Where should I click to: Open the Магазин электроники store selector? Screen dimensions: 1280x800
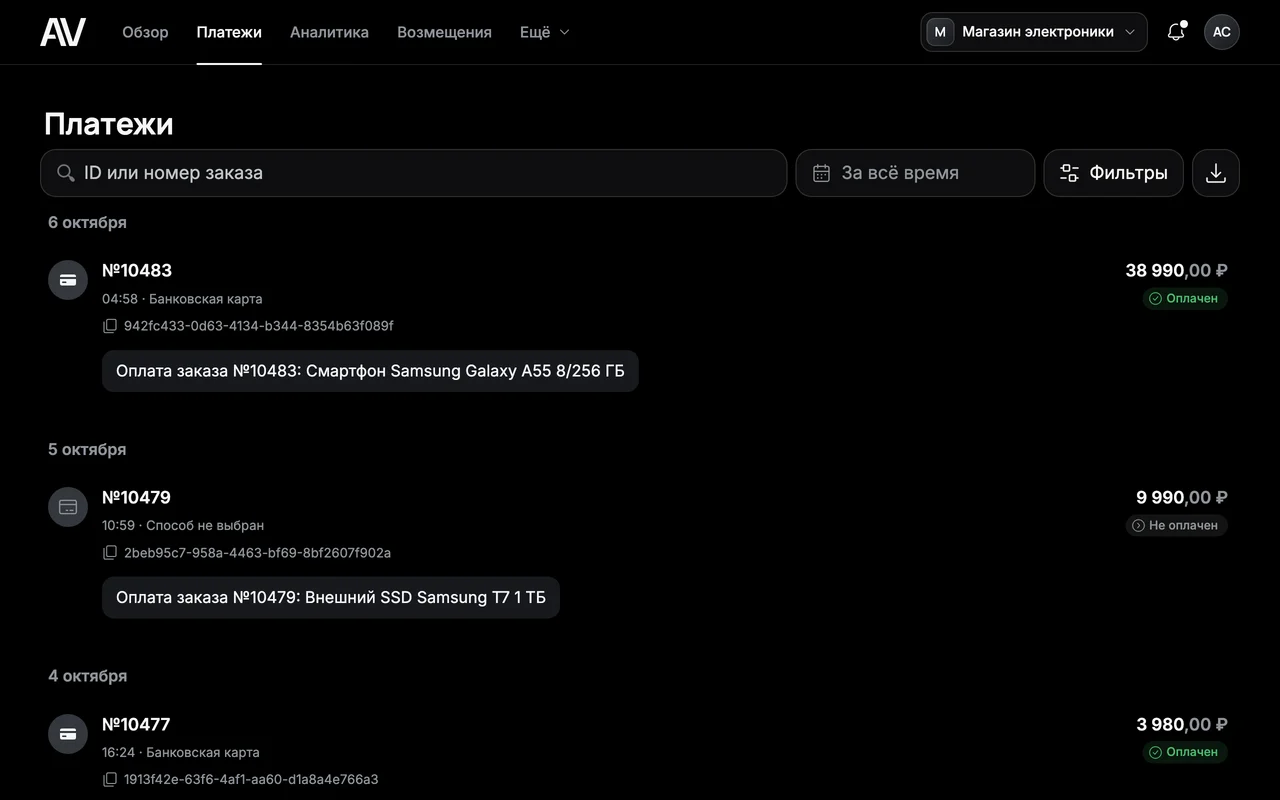tap(1034, 32)
